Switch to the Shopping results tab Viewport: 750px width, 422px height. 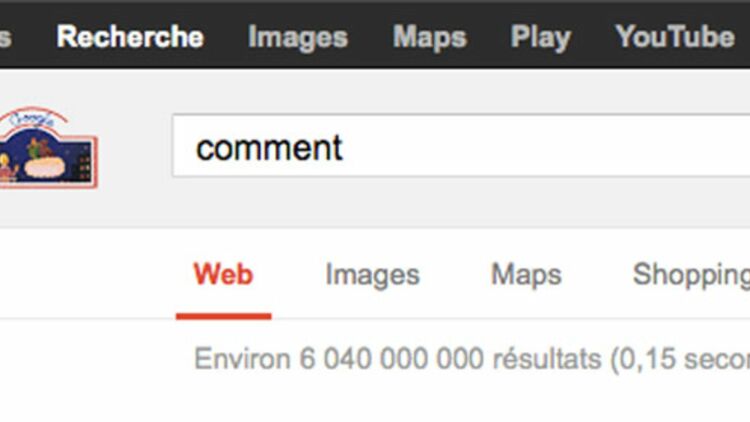691,276
